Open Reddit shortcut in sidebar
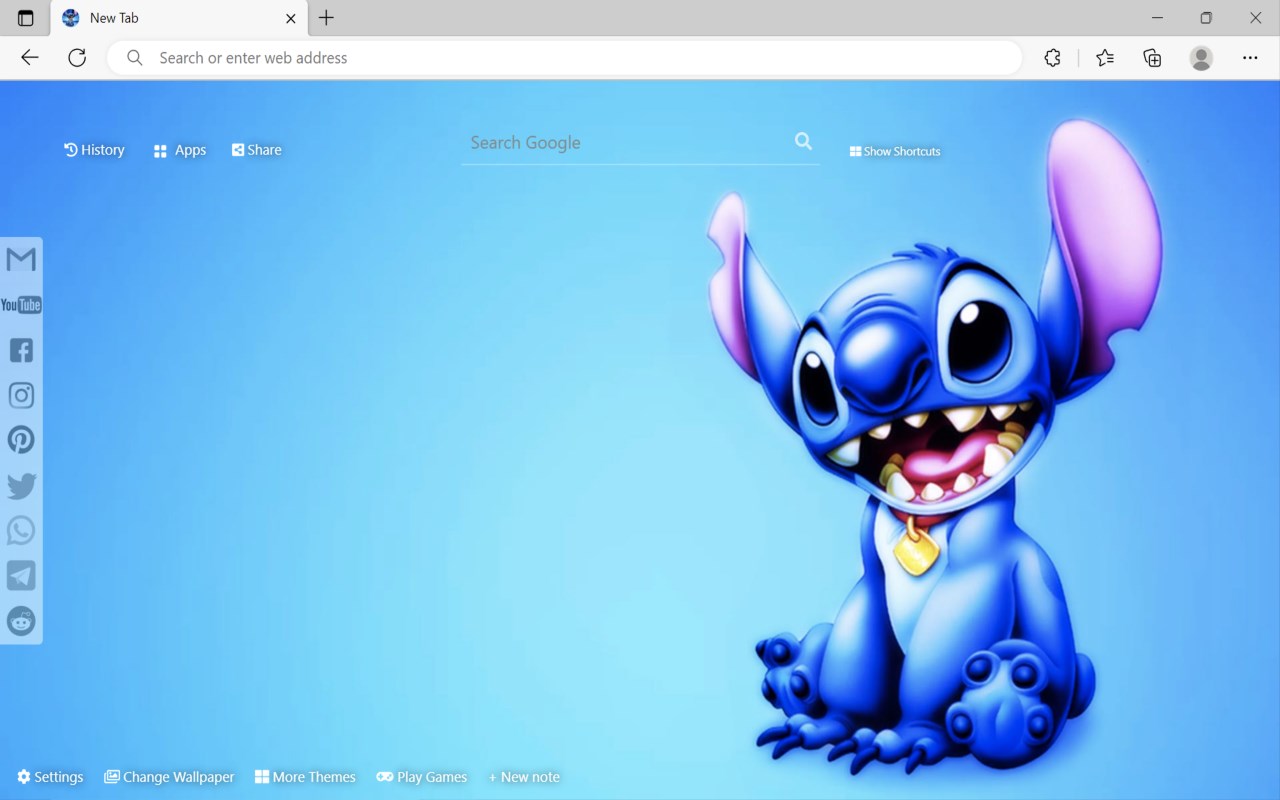The width and height of the screenshot is (1280, 800). coord(21,621)
